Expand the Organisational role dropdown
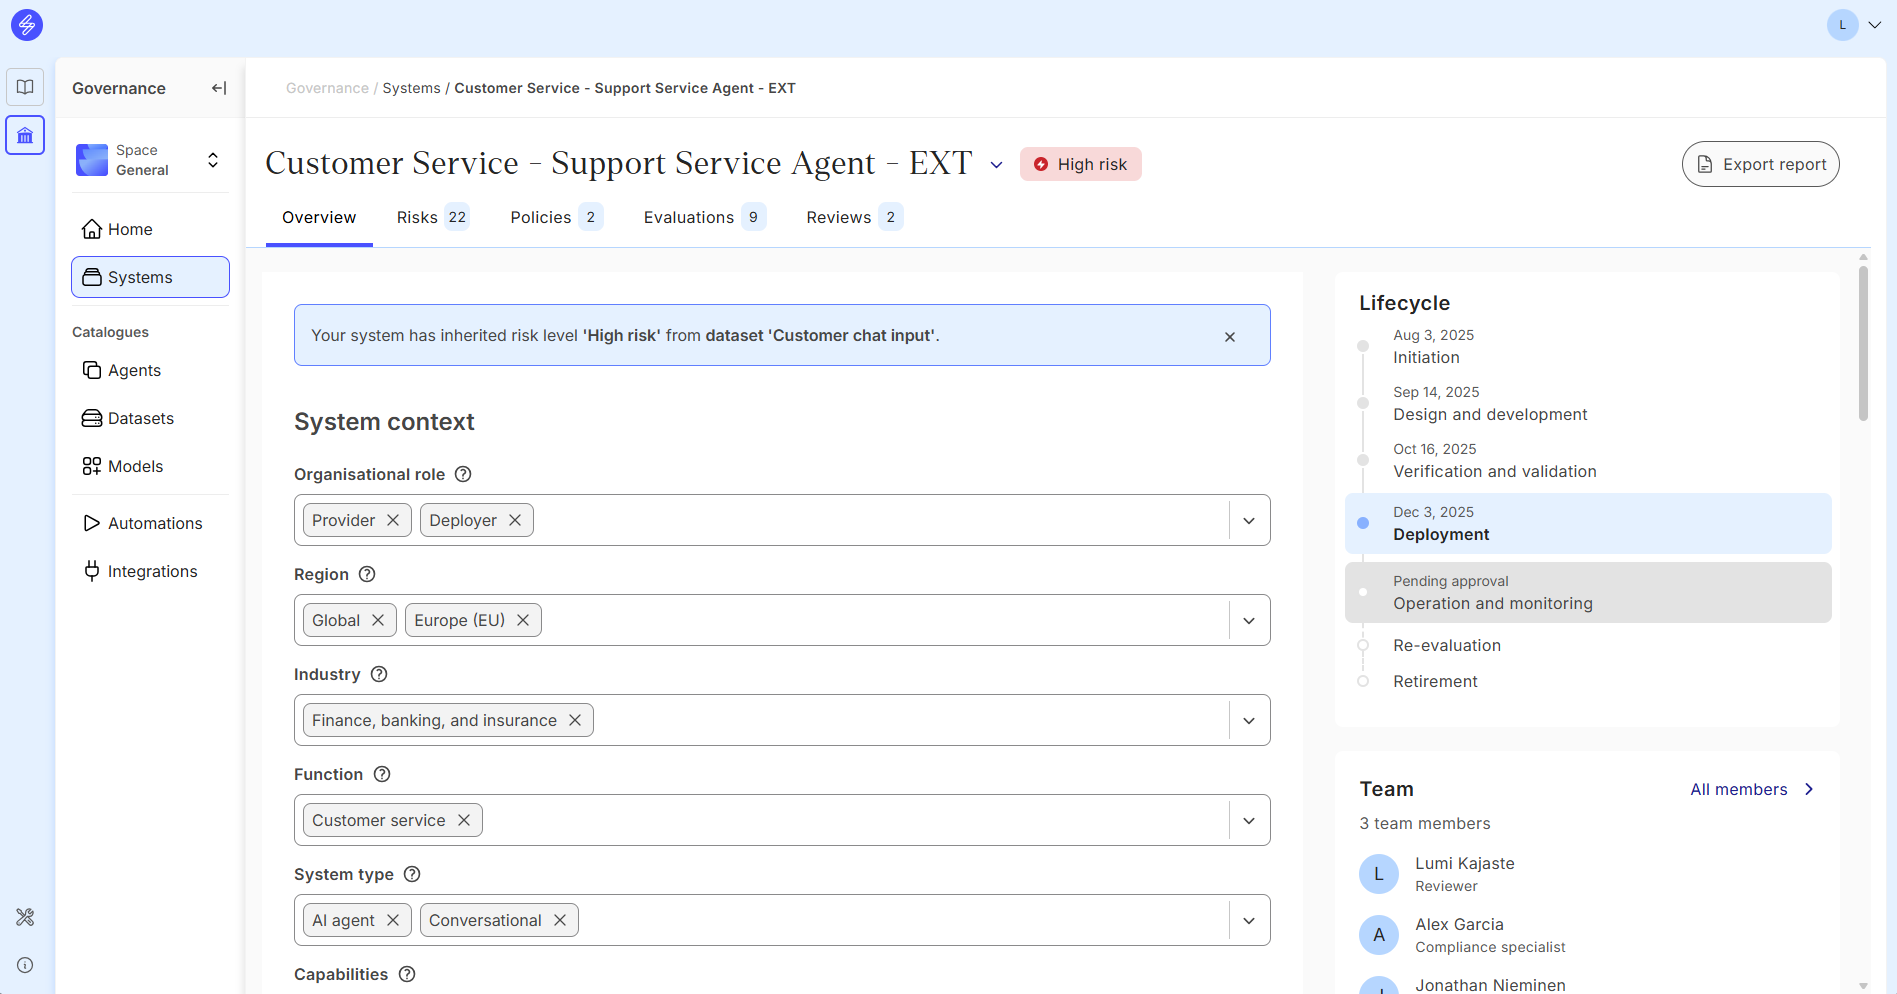 click(x=1249, y=520)
